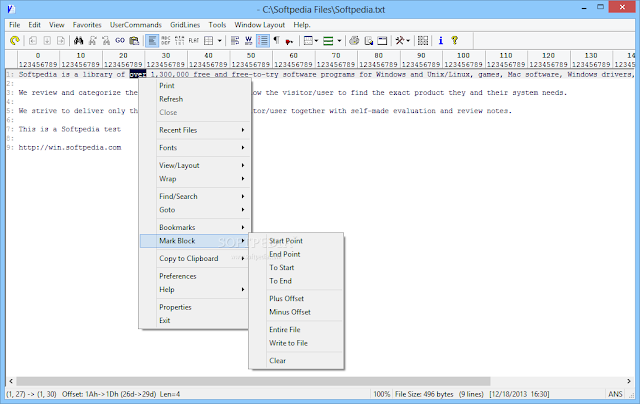Click the red flag bookmark icon
The height and width of the screenshot is (404, 640).
289,41
